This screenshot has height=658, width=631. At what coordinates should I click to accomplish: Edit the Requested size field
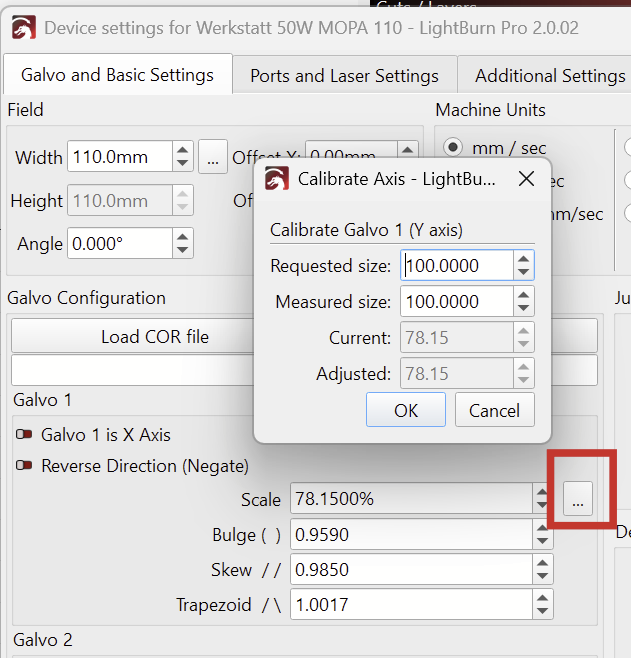click(457, 265)
